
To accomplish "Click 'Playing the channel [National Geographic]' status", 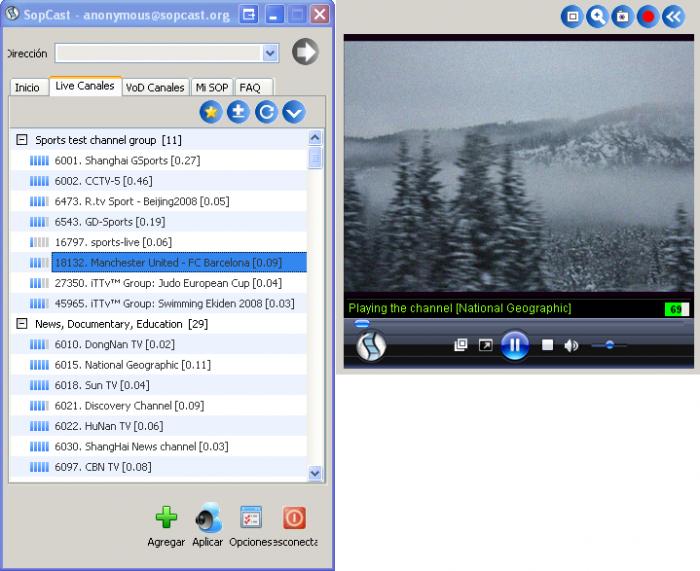I will [x=460, y=308].
